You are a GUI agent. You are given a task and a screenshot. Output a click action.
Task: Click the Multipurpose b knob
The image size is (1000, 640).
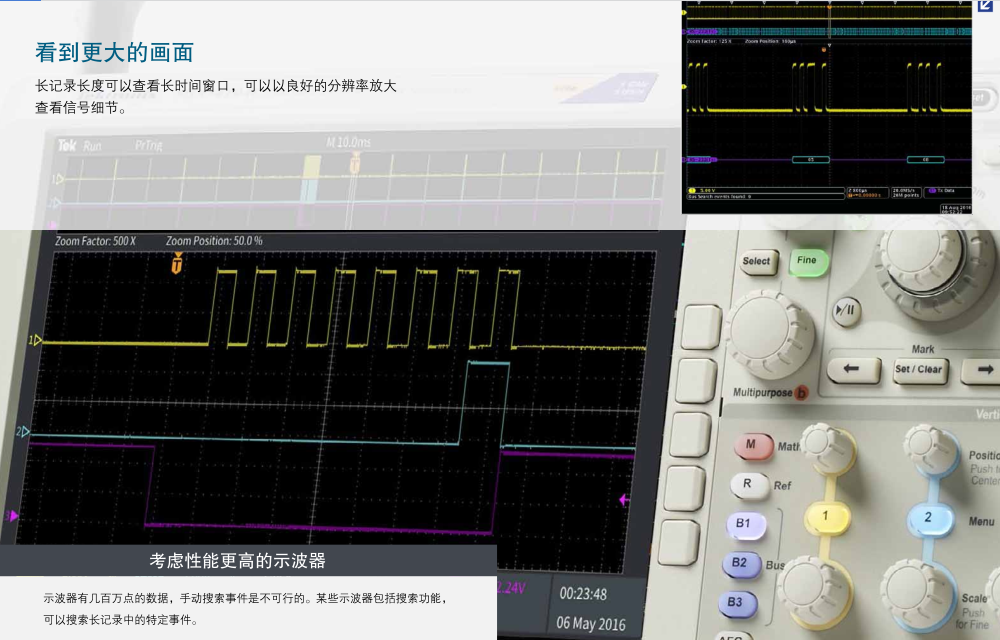(770, 334)
